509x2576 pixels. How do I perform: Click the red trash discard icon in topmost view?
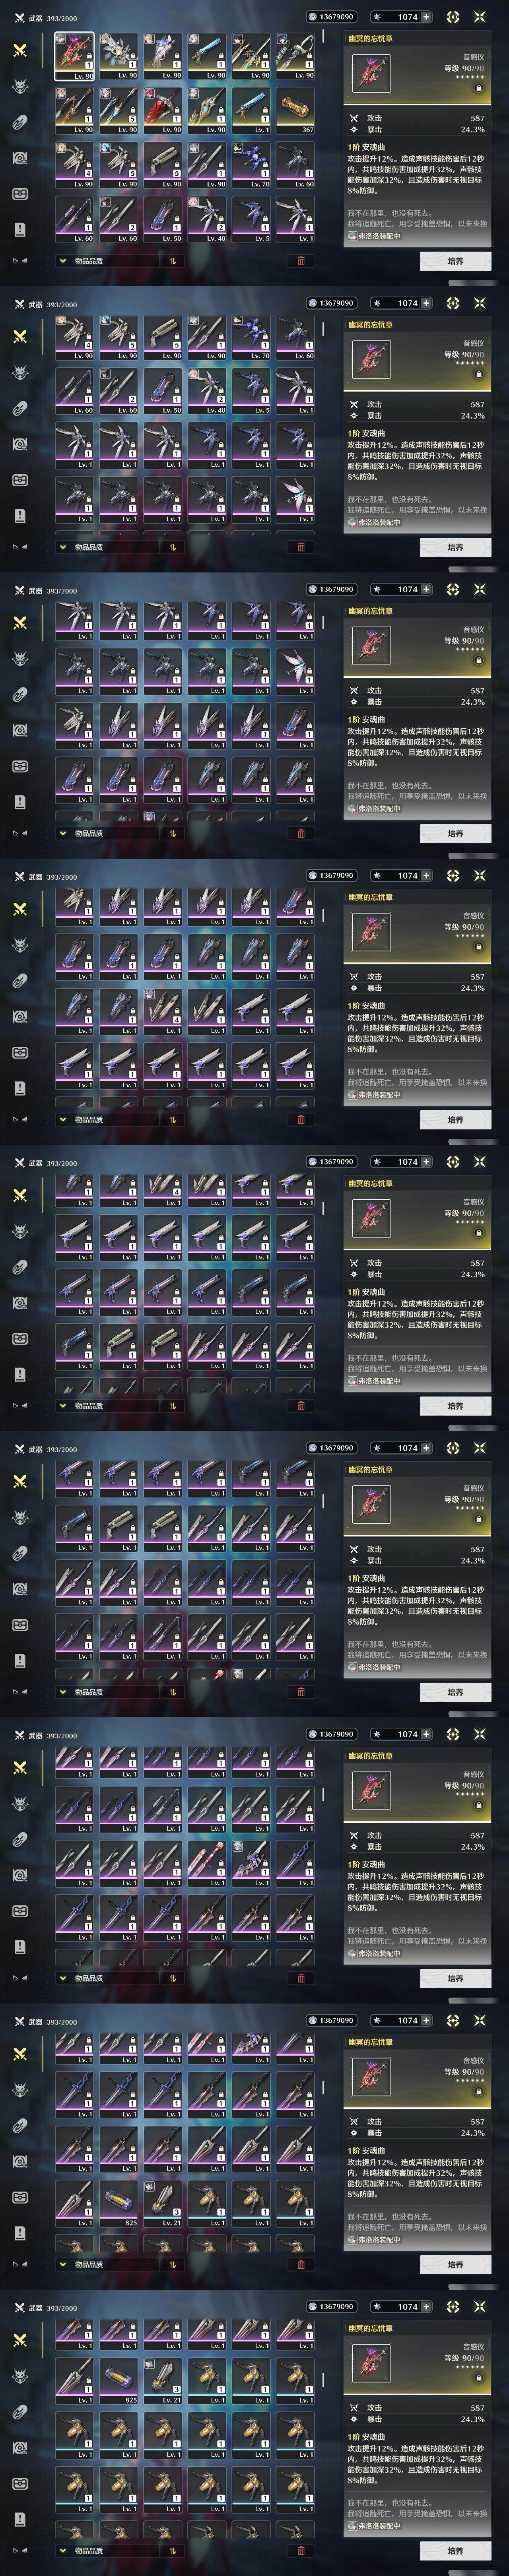pyautogui.click(x=301, y=261)
